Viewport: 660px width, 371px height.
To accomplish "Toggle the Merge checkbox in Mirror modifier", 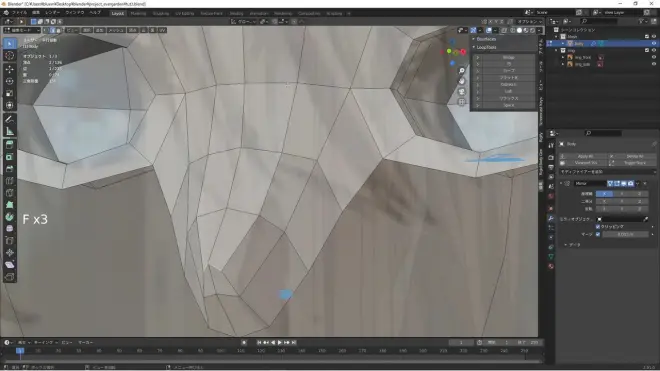I will [598, 234].
